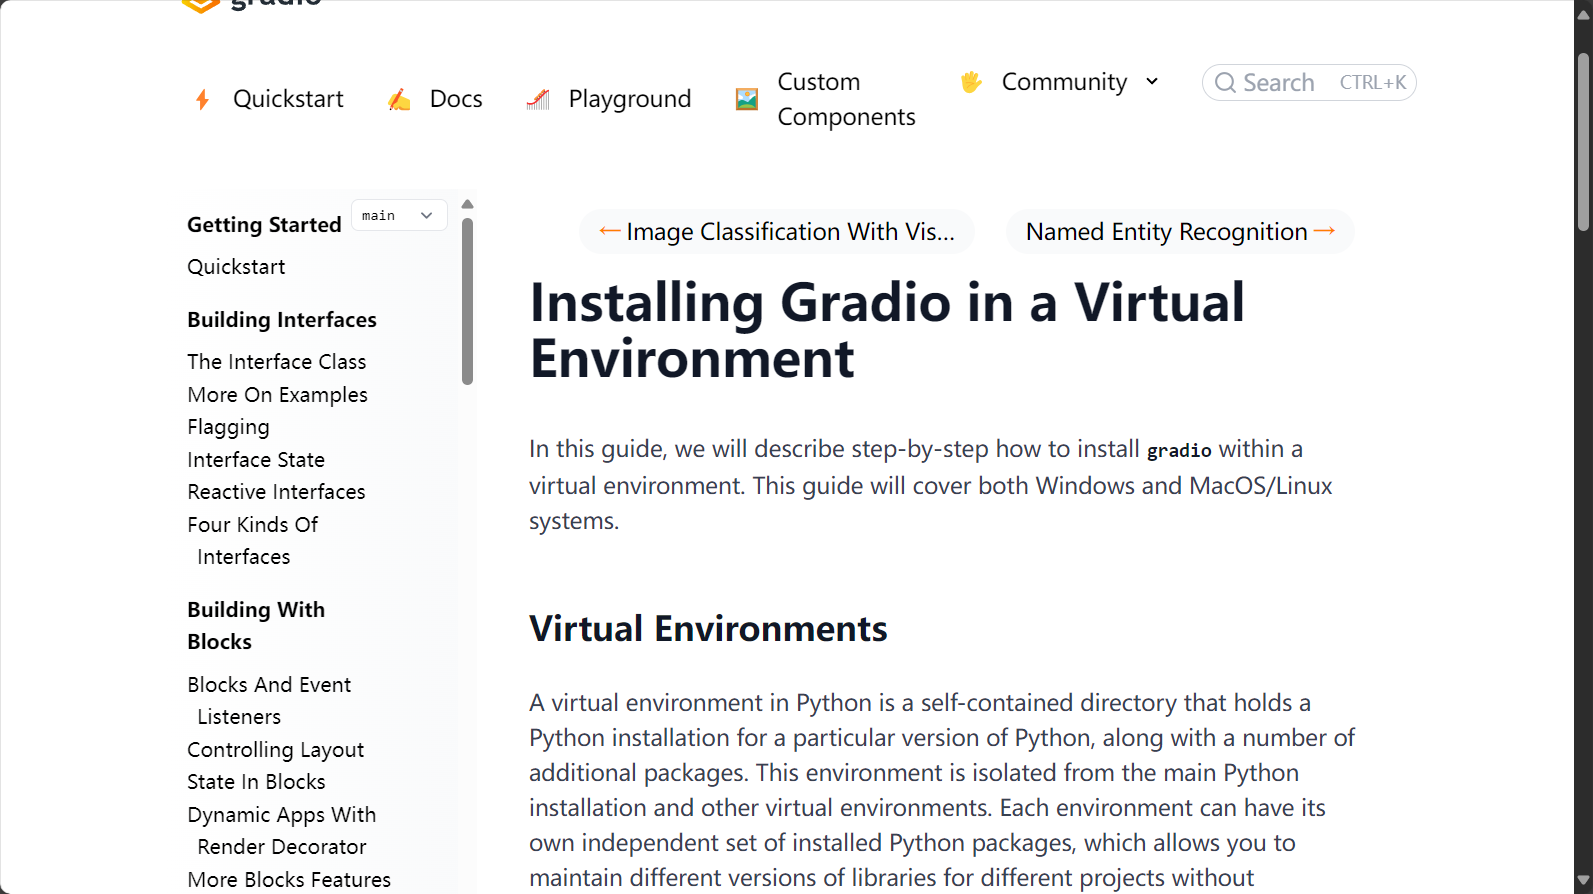Open Custom Components in the top navigation
The image size is (1593, 894).
pos(846,99)
